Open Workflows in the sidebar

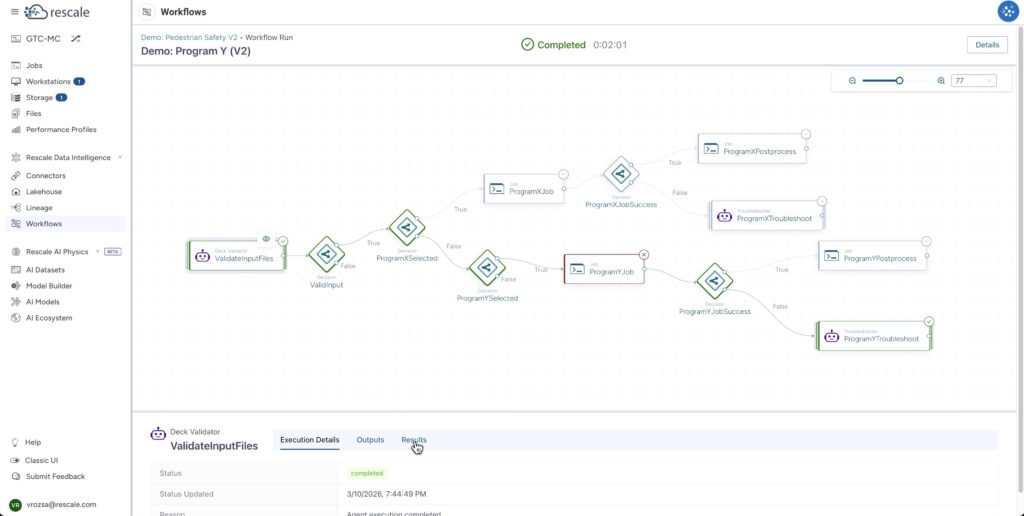[x=65, y=224]
